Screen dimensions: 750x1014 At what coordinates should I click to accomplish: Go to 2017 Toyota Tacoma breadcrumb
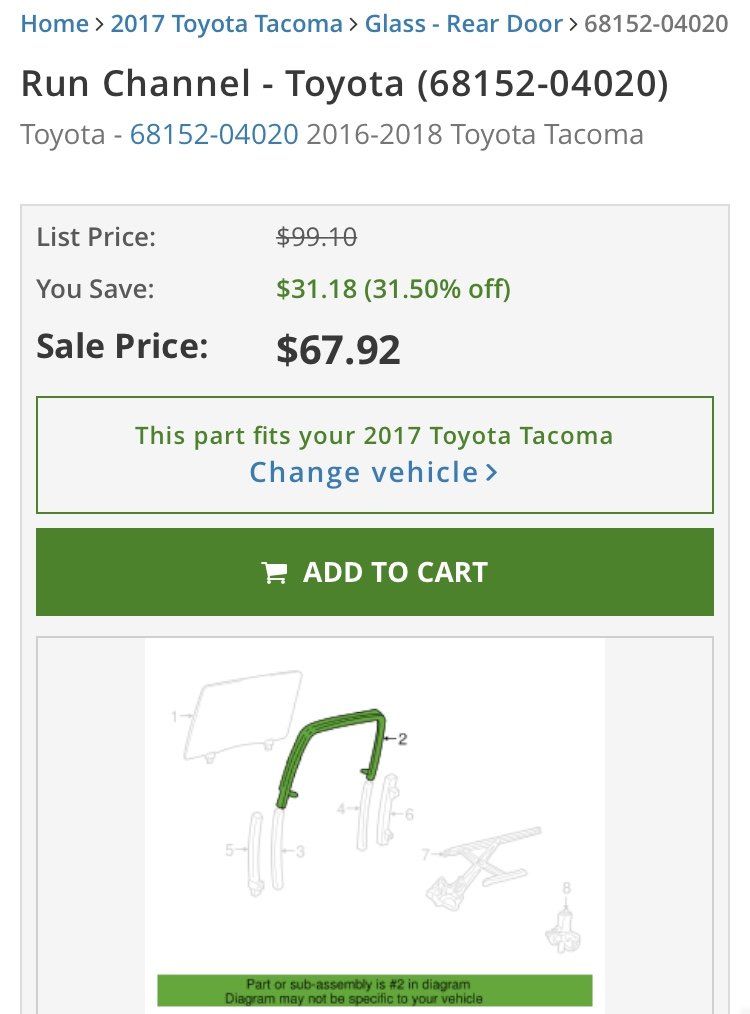coord(226,24)
